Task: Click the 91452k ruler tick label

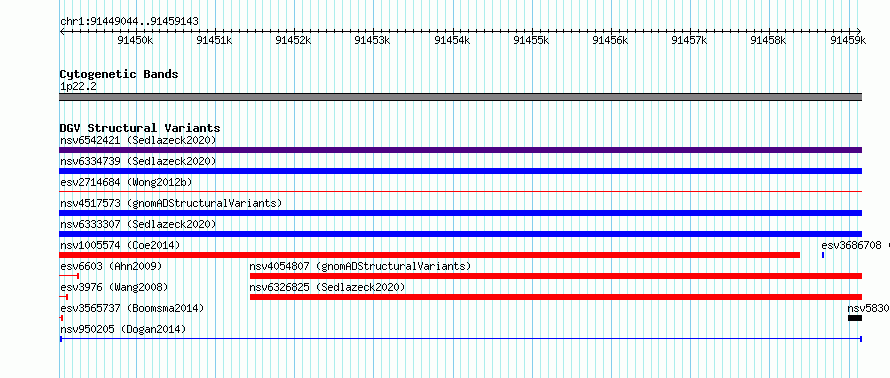Action: point(293,40)
